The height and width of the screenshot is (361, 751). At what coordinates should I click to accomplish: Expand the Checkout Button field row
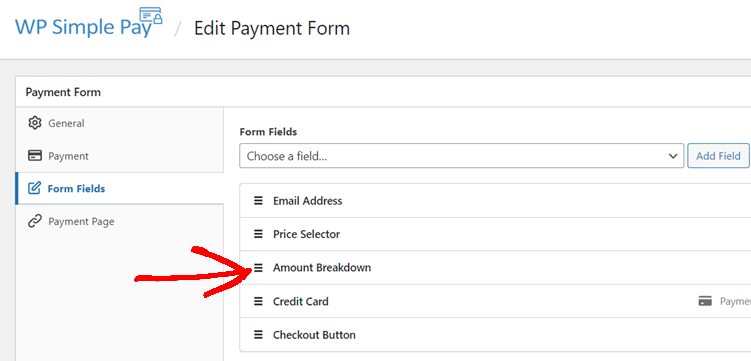pos(495,335)
